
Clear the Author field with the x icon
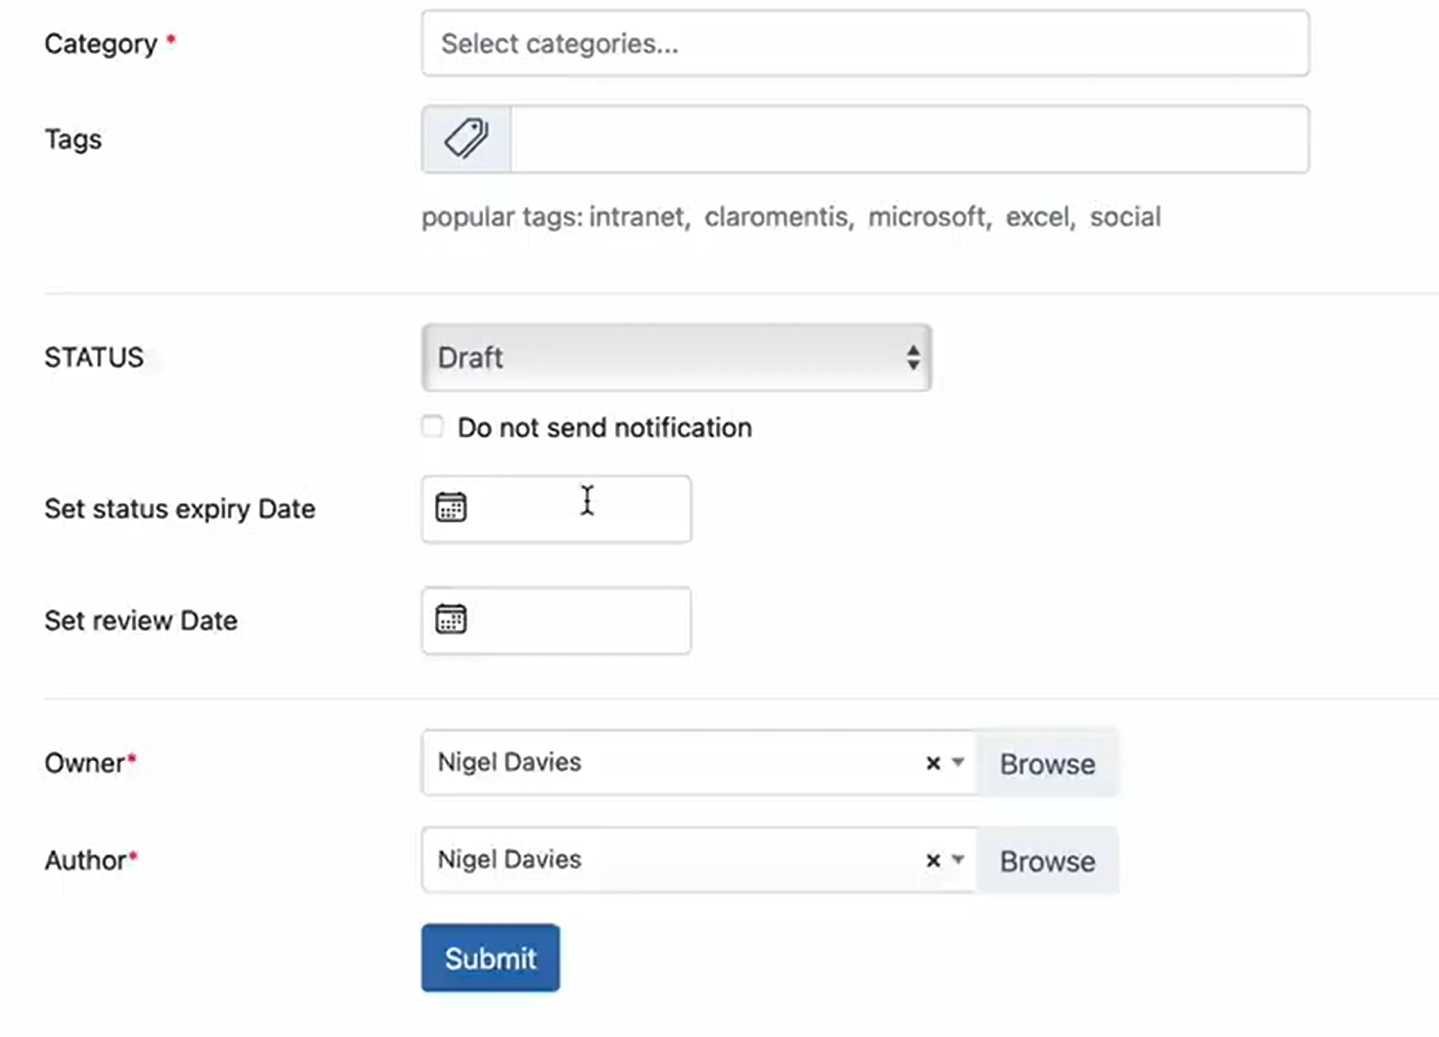point(933,860)
